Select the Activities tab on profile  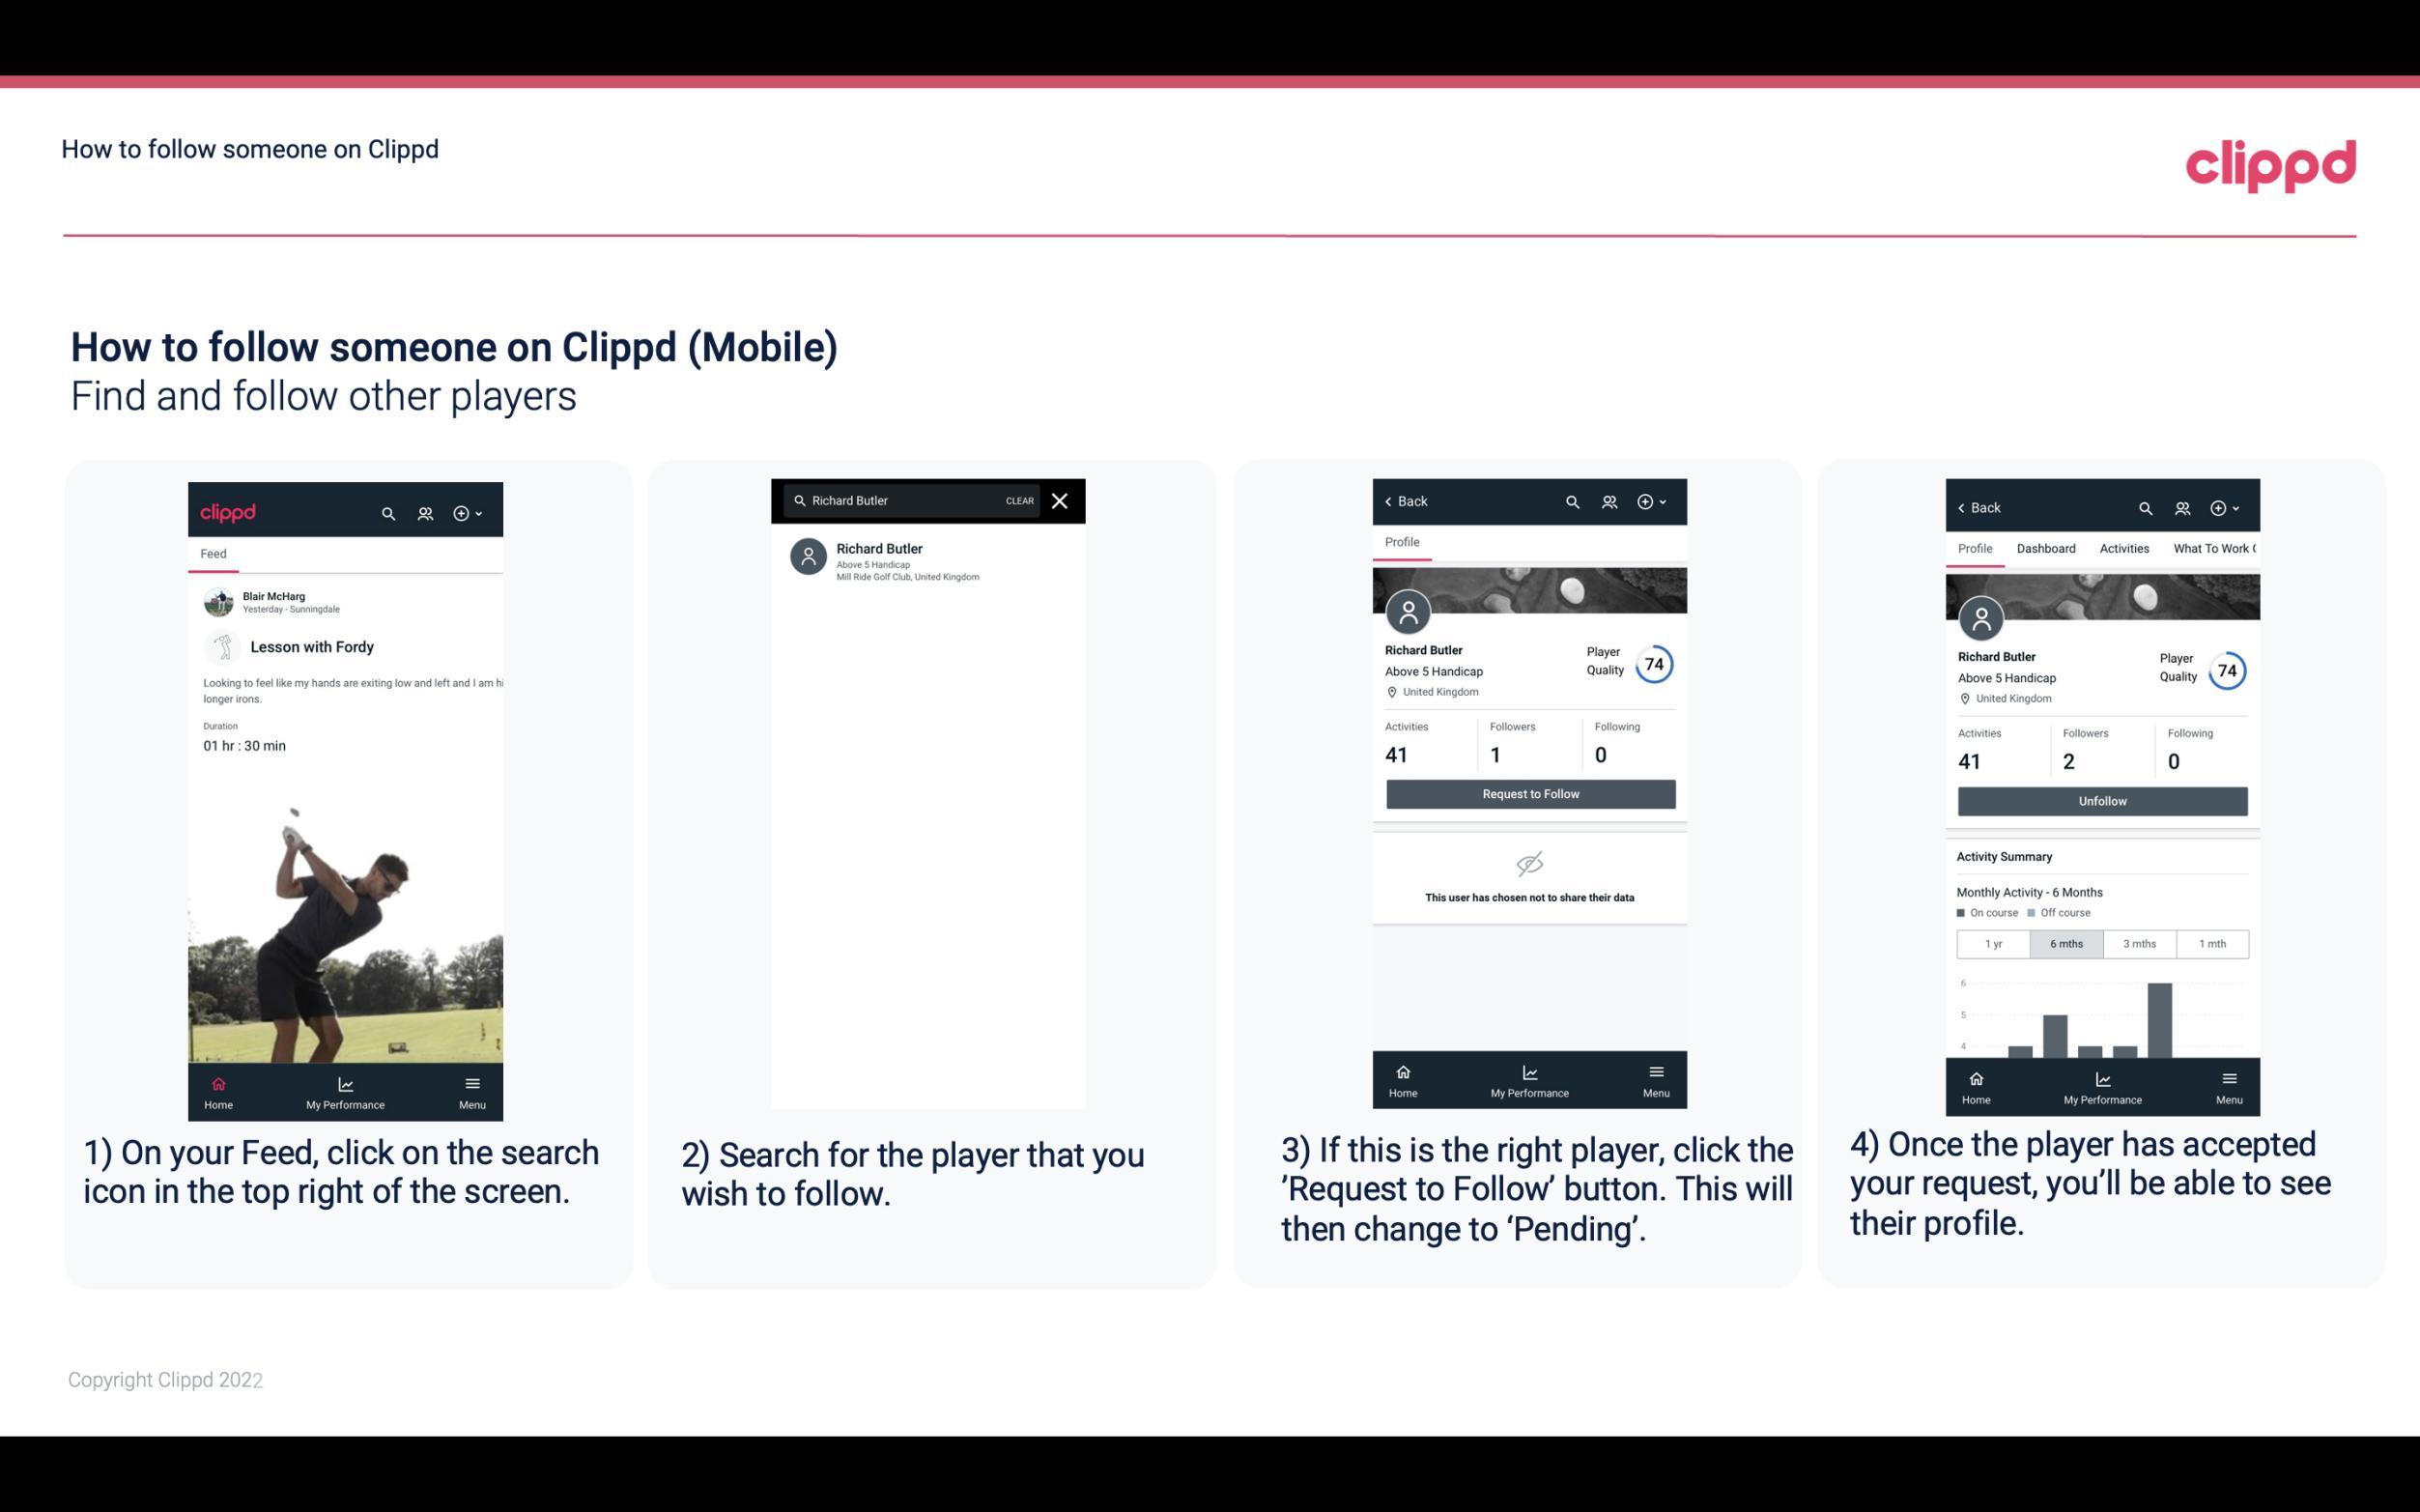pos(2124,549)
